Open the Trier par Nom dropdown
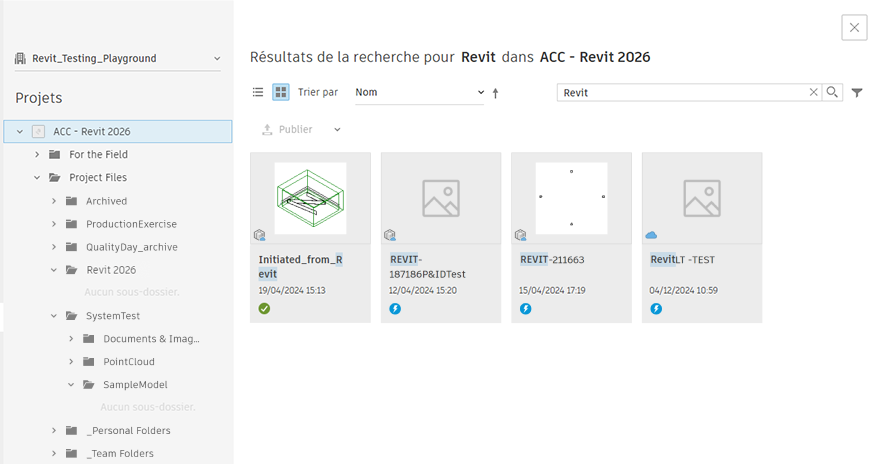The image size is (882, 464). click(420, 93)
